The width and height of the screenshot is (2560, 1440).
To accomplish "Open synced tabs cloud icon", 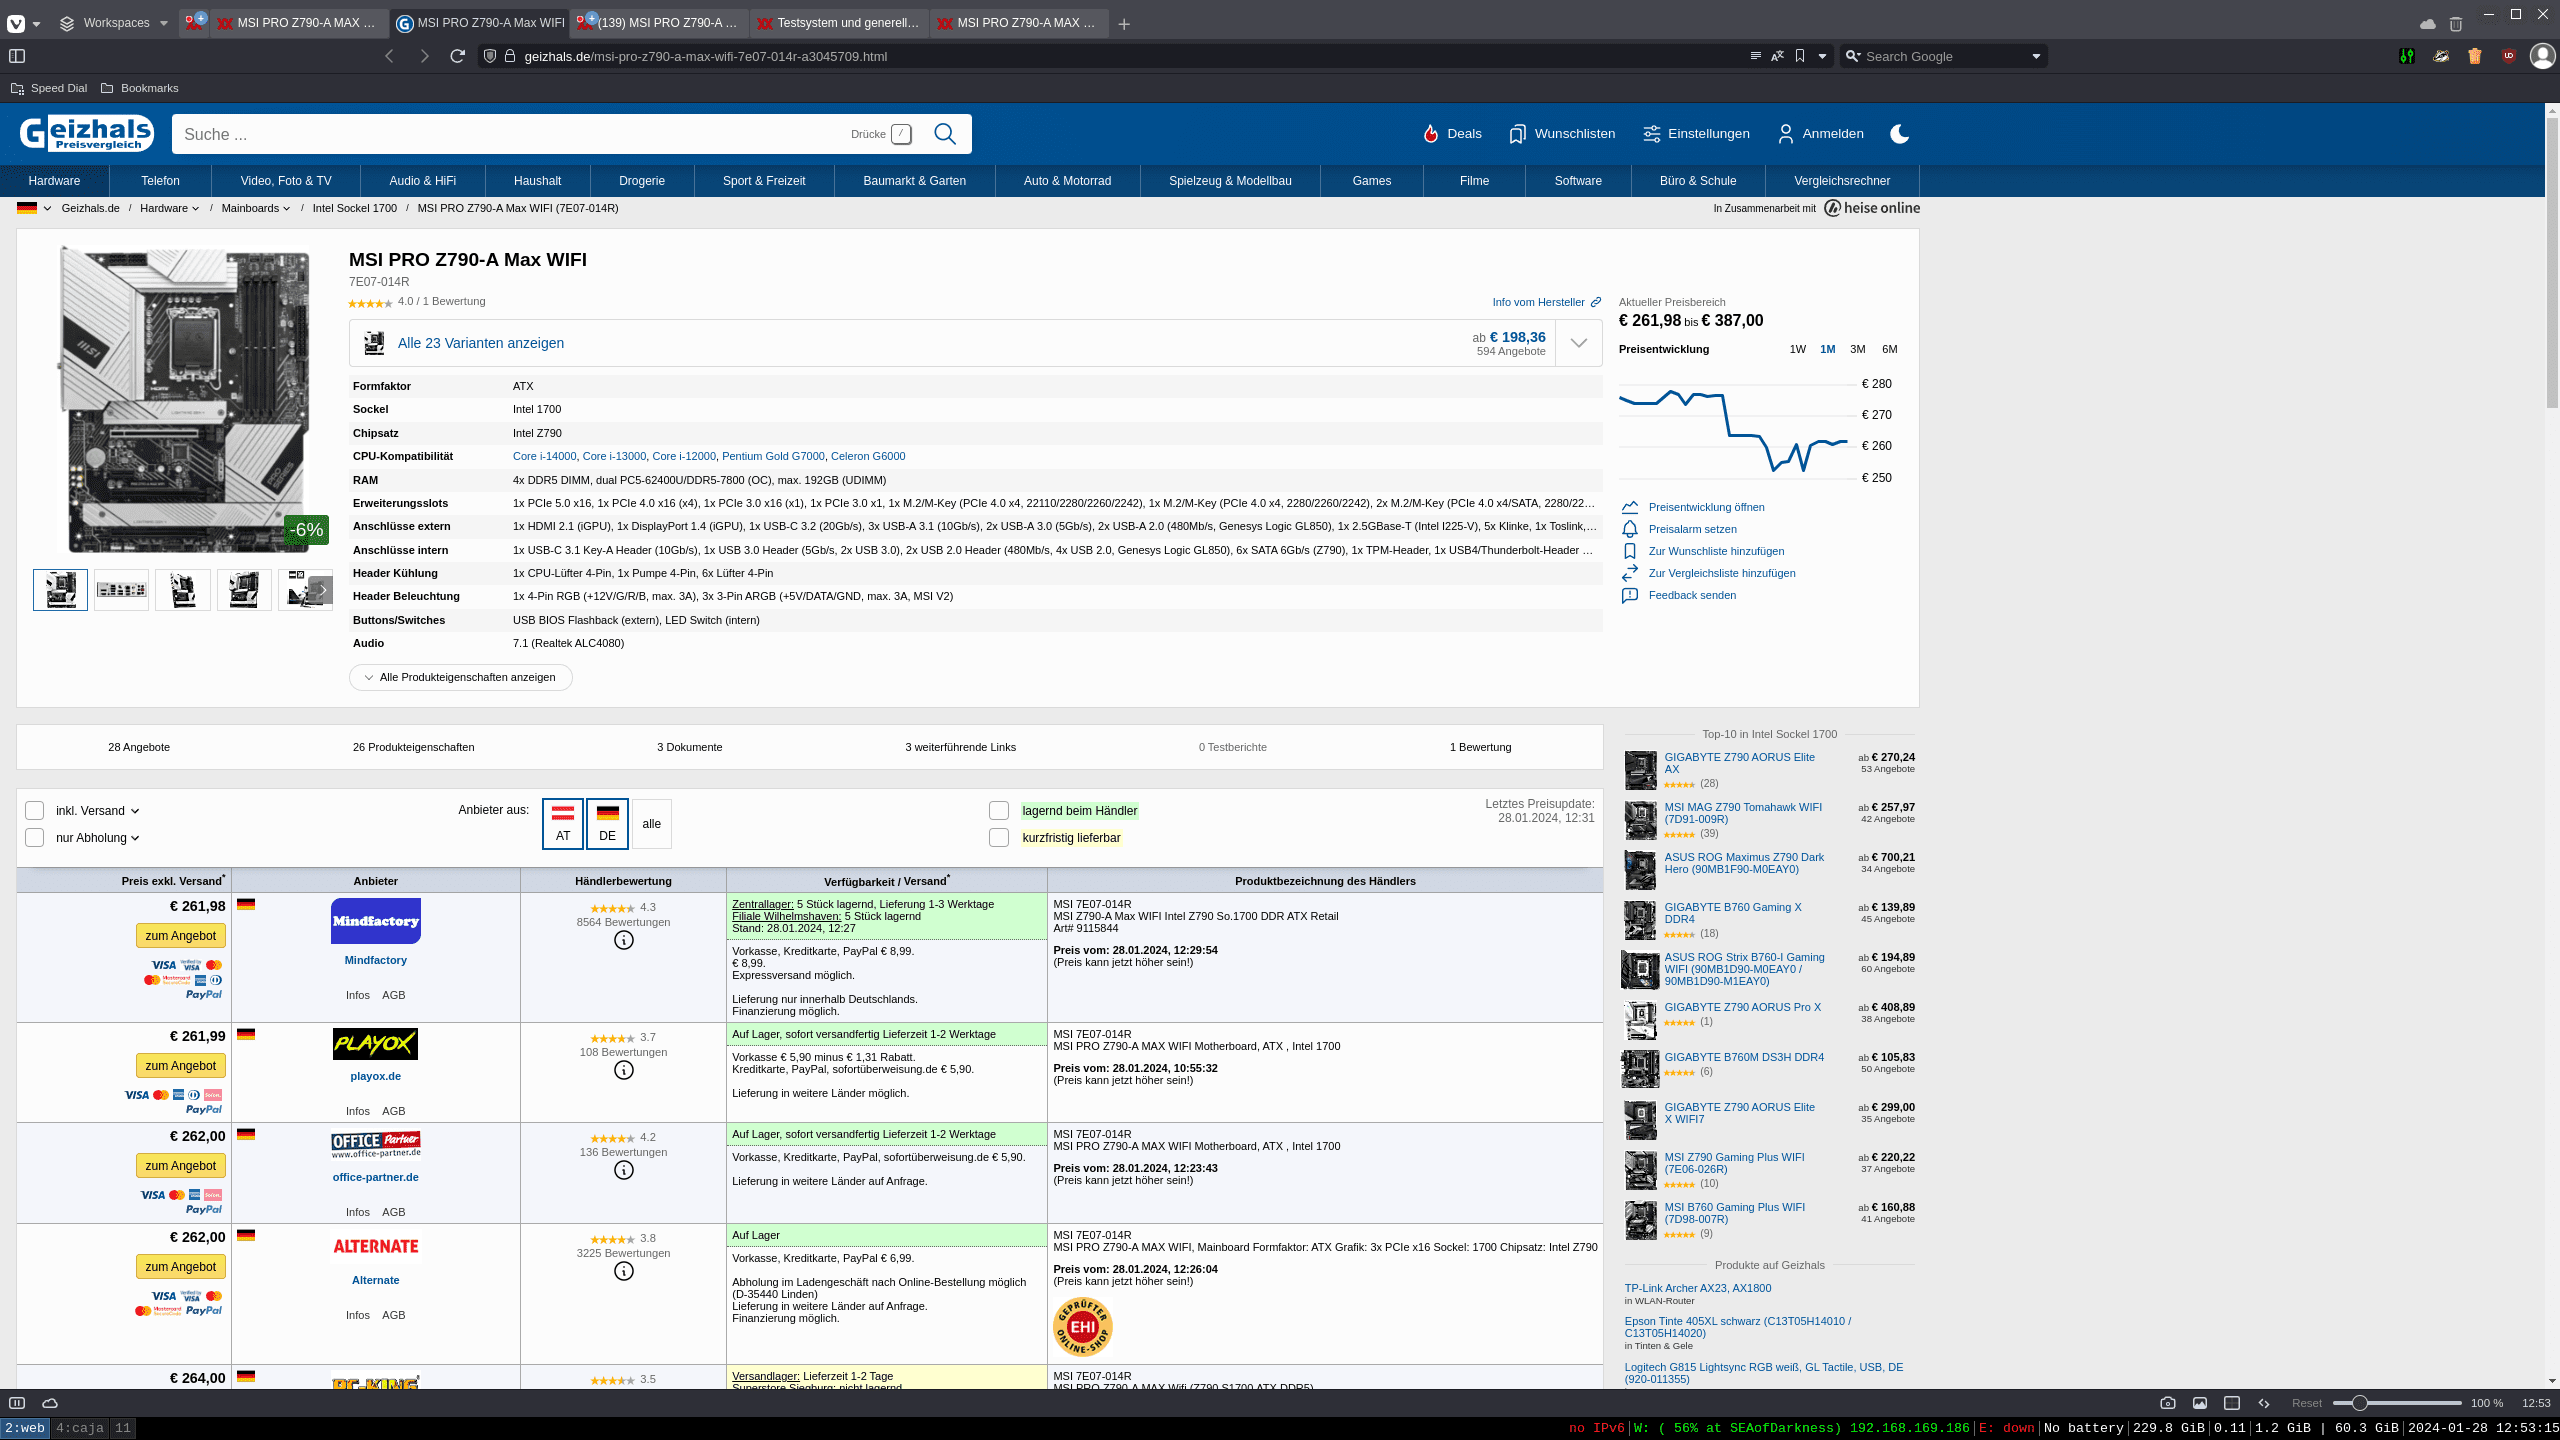I will tap(2427, 23).
